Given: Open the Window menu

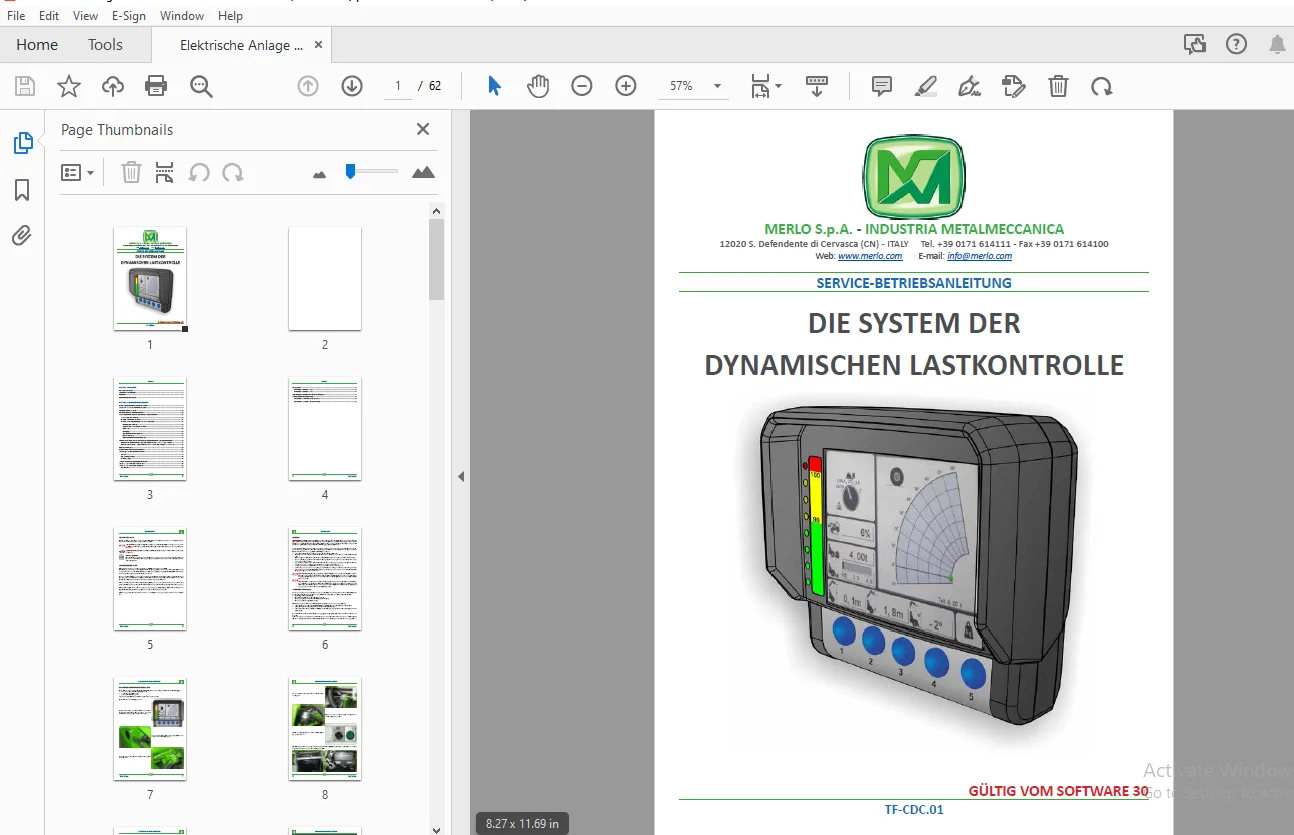Looking at the screenshot, I should [x=182, y=16].
